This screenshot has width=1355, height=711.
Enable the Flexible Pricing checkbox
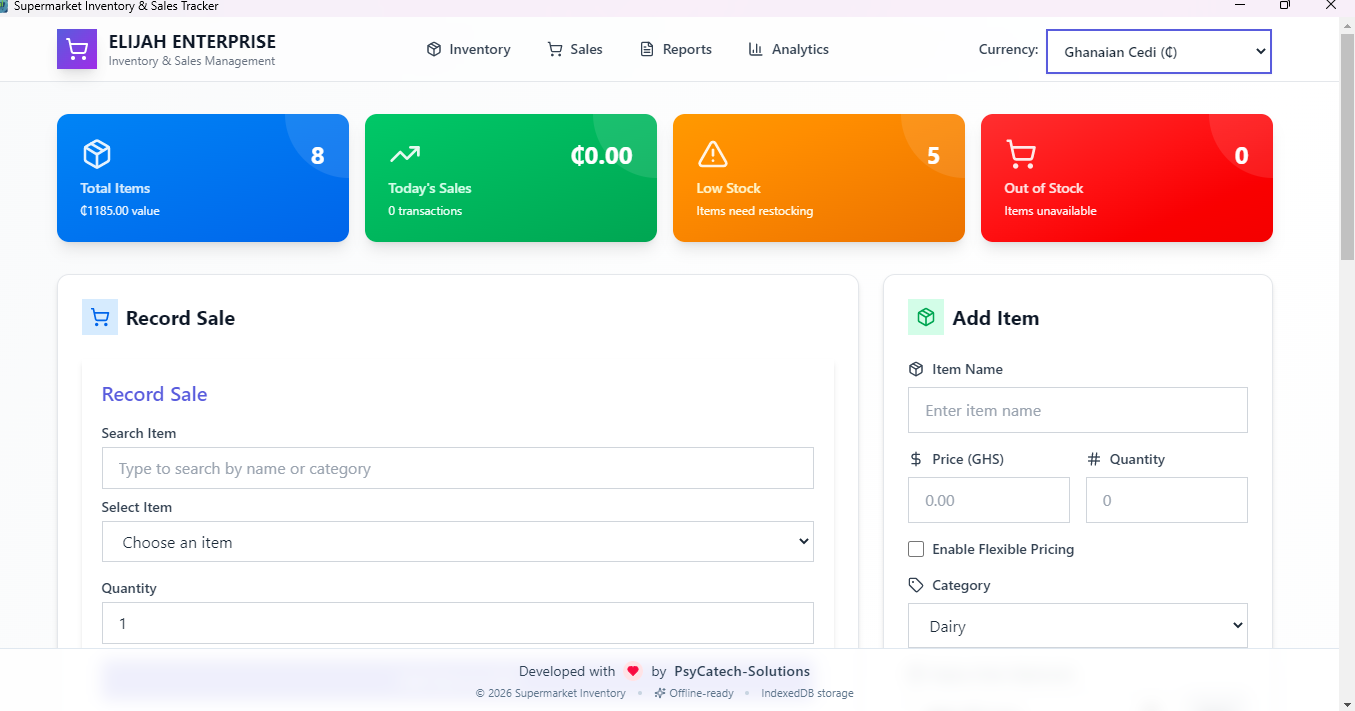916,549
